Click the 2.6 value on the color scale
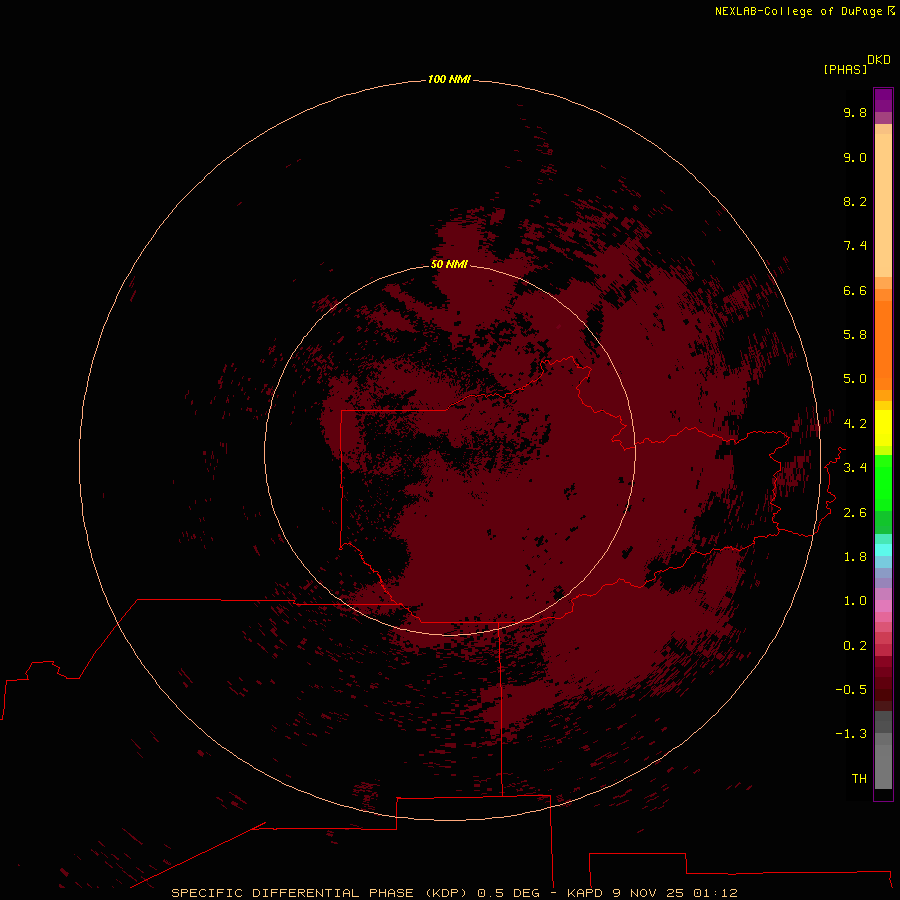Screen dimensions: 900x900 [x=855, y=513]
